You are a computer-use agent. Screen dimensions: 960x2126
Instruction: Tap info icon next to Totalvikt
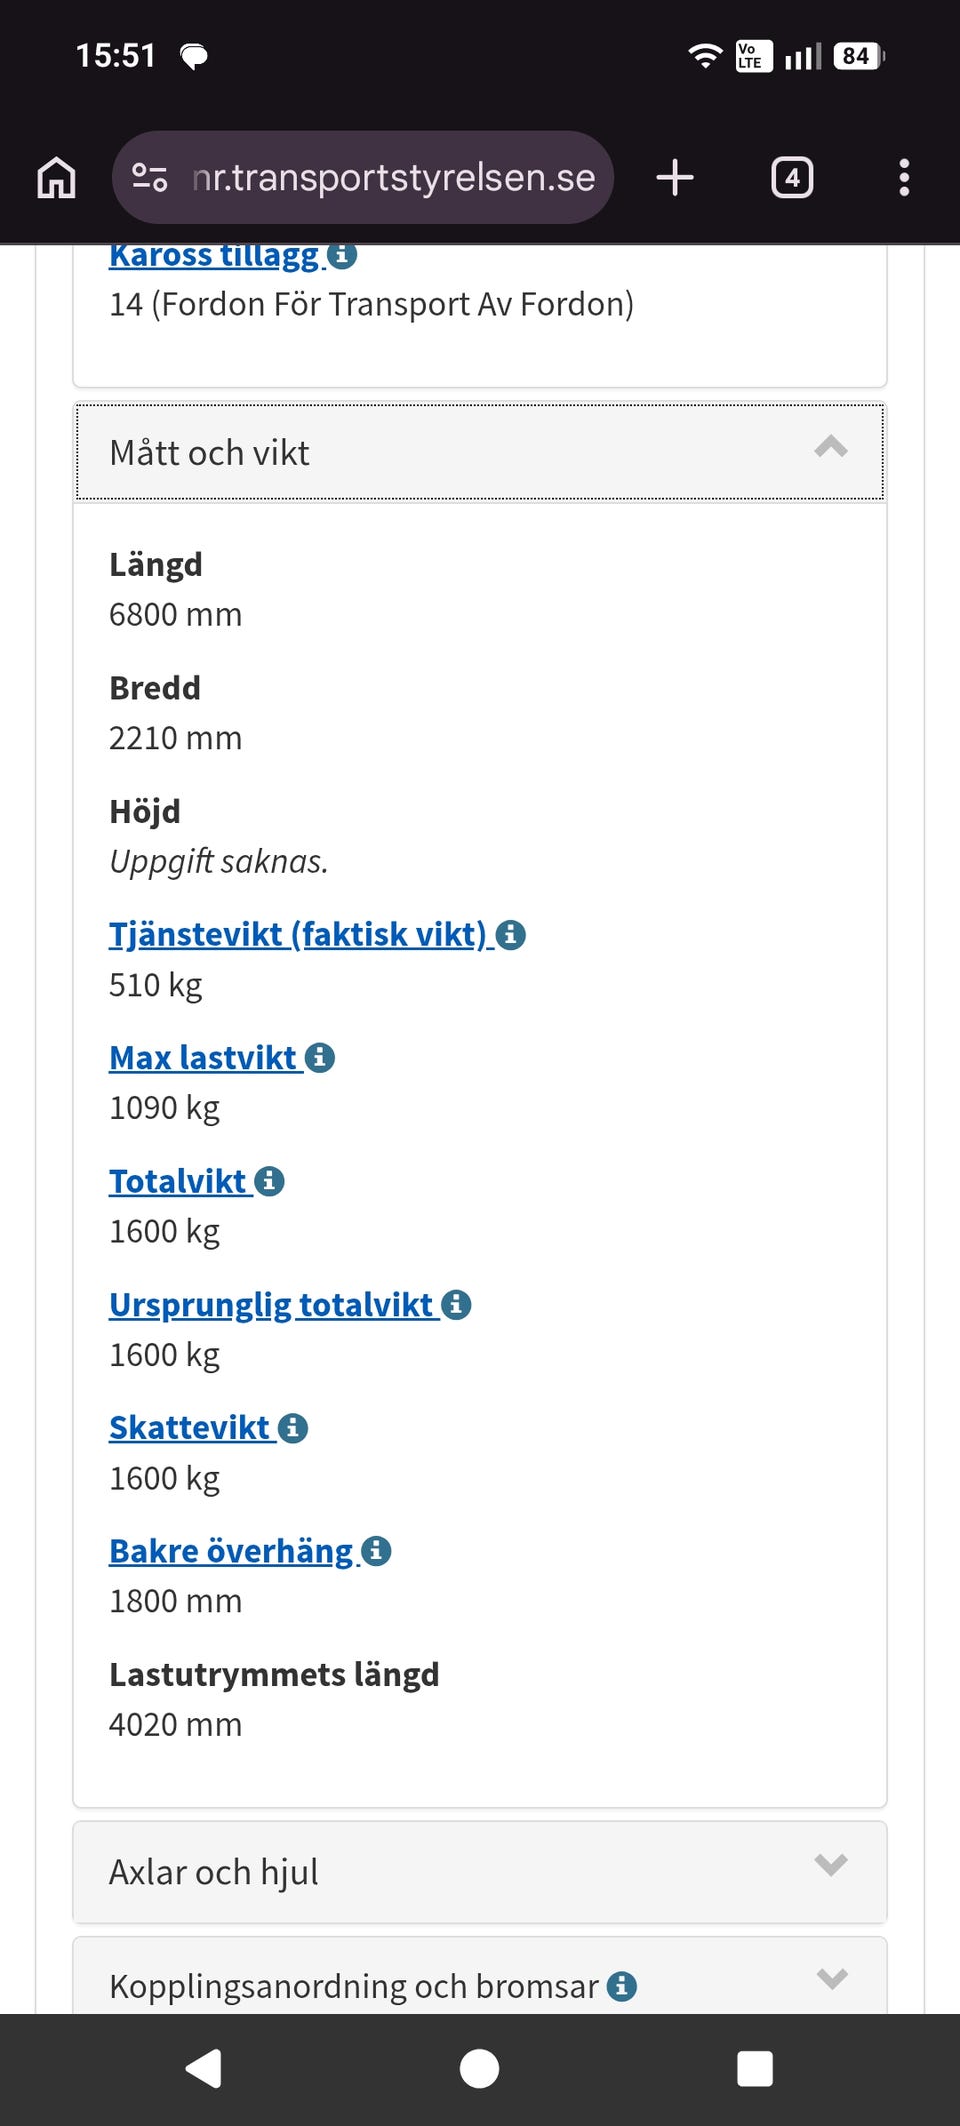tap(270, 1181)
